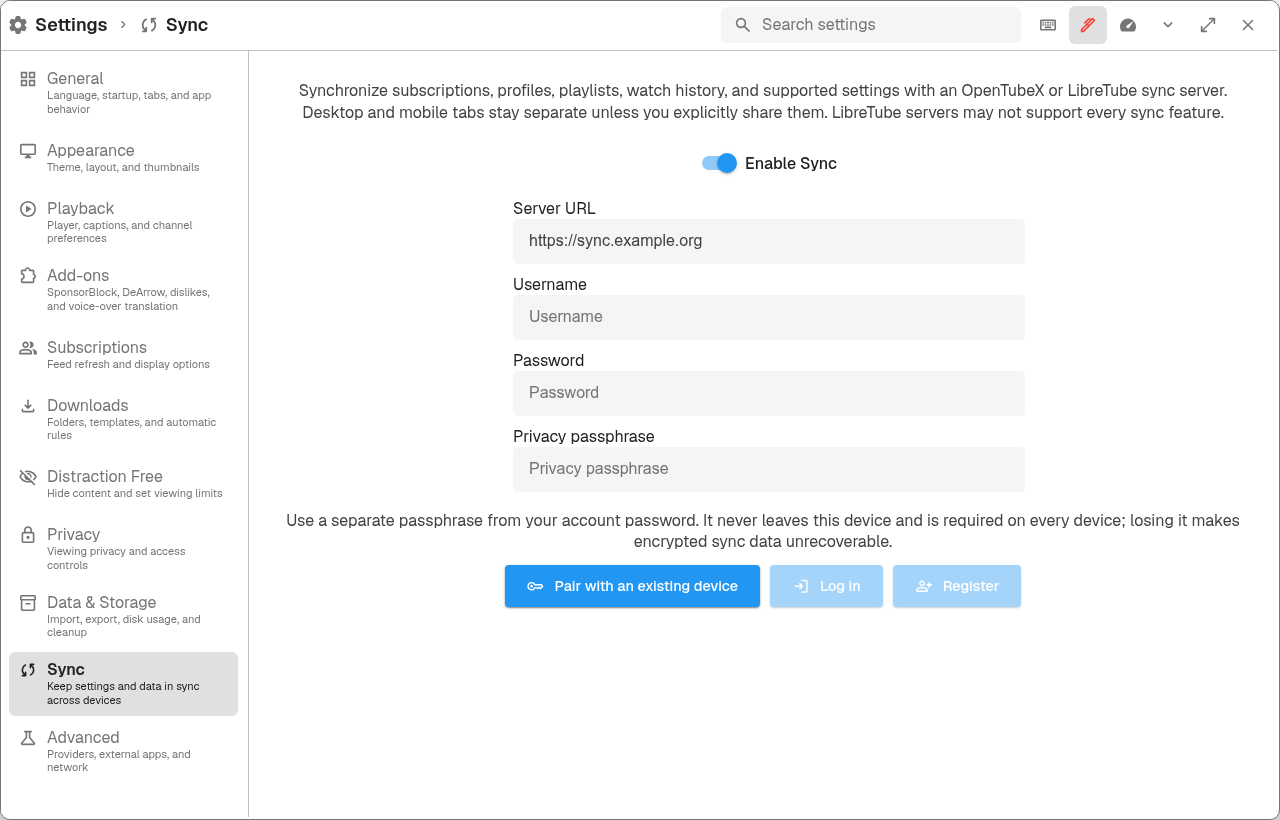The height and width of the screenshot is (820, 1280).
Task: Click the Password input field
Action: click(769, 393)
